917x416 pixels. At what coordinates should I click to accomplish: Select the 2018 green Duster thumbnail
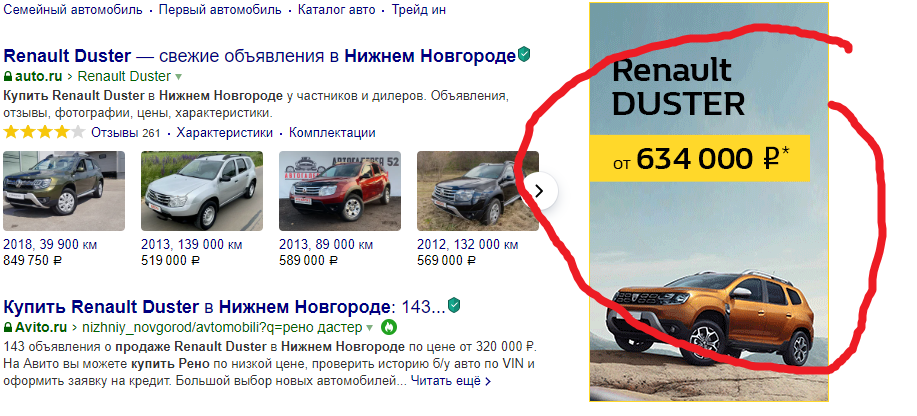coord(64,191)
